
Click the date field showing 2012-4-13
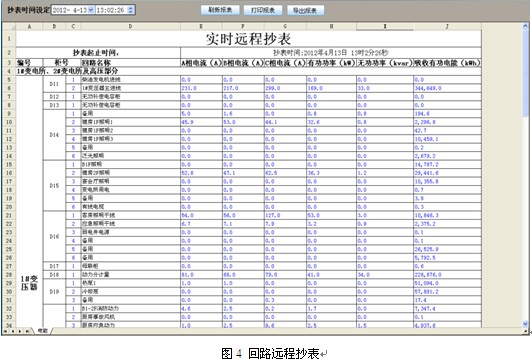coord(70,10)
